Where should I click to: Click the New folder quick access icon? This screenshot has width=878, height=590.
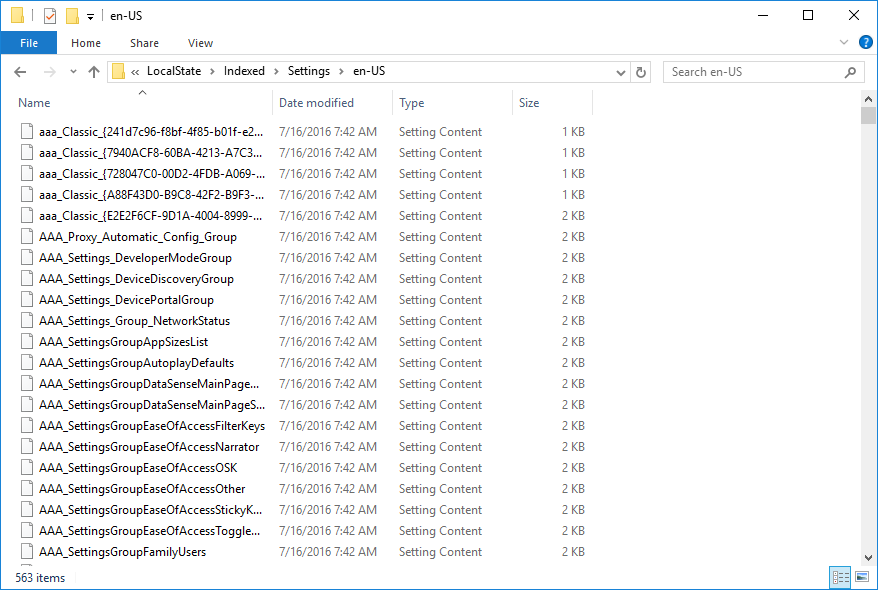(72, 16)
